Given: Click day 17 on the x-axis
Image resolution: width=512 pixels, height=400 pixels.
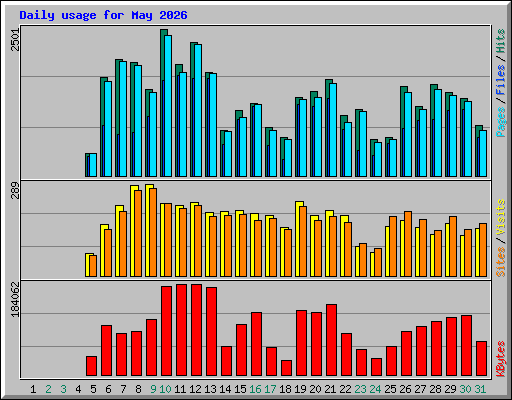Looking at the screenshot, I should (x=270, y=389).
